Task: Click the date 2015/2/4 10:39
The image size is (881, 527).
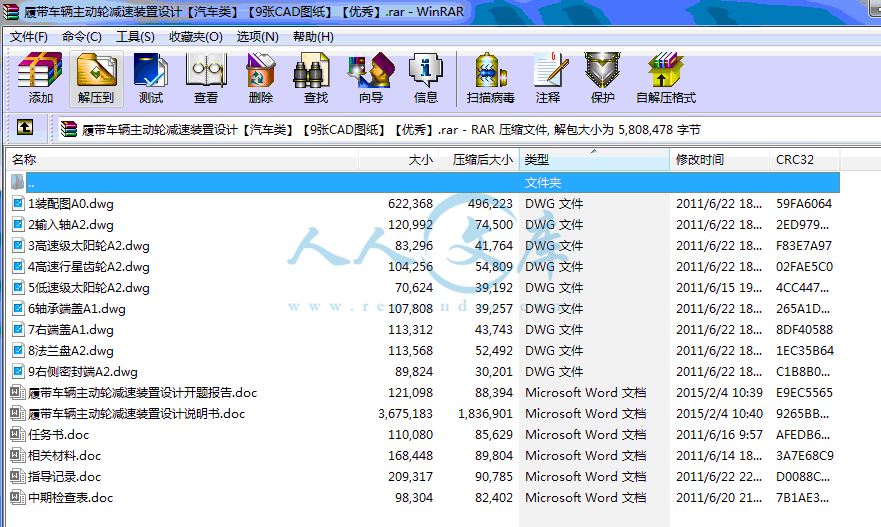Action: pyautogui.click(x=719, y=393)
